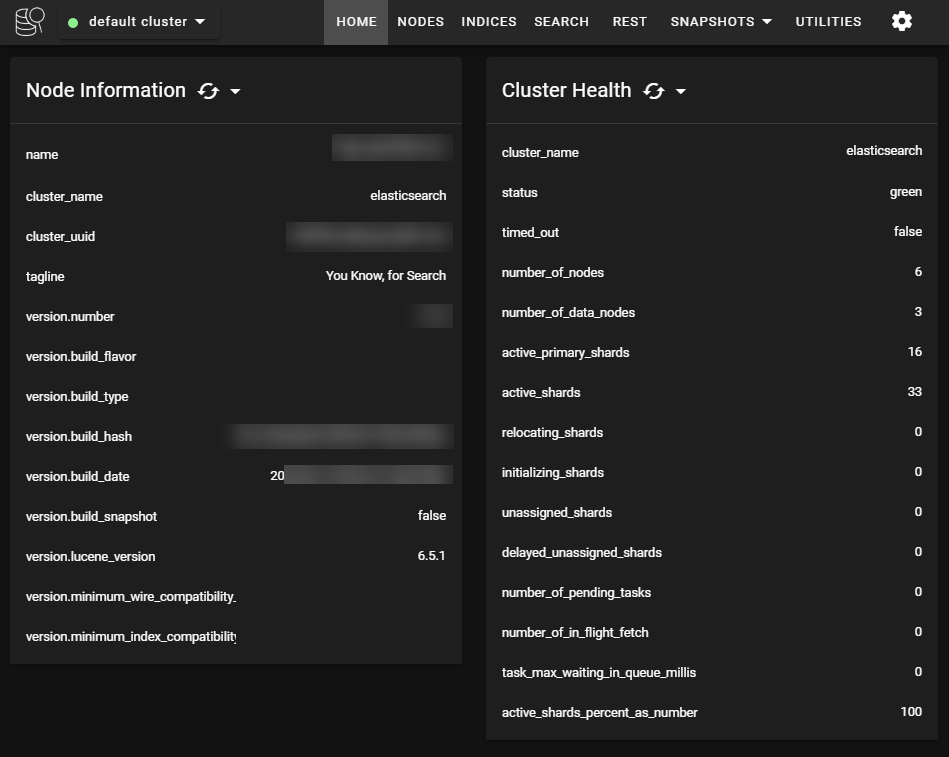Click the Cluster Health panel title

tap(566, 90)
